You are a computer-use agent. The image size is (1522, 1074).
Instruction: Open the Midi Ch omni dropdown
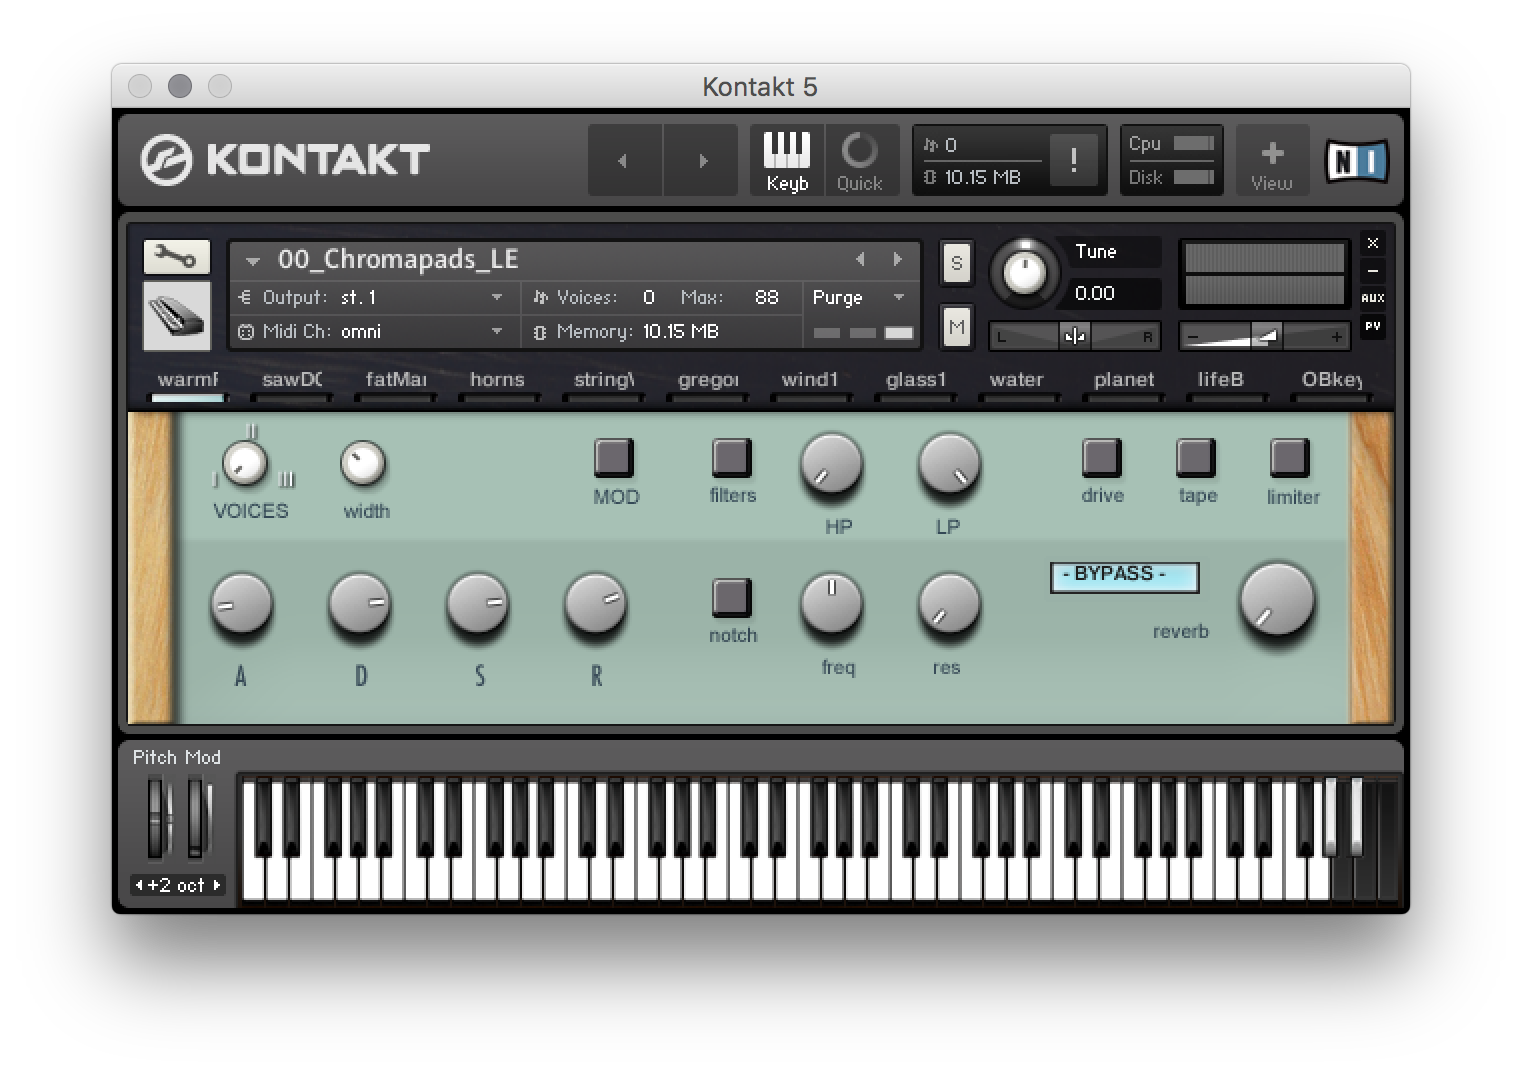375,331
